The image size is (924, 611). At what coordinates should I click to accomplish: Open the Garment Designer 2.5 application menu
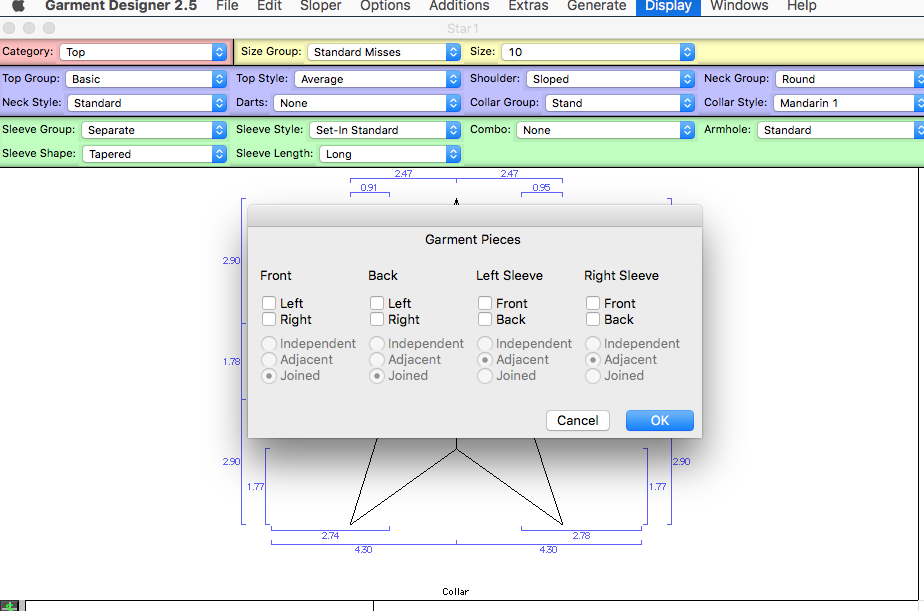click(x=121, y=6)
